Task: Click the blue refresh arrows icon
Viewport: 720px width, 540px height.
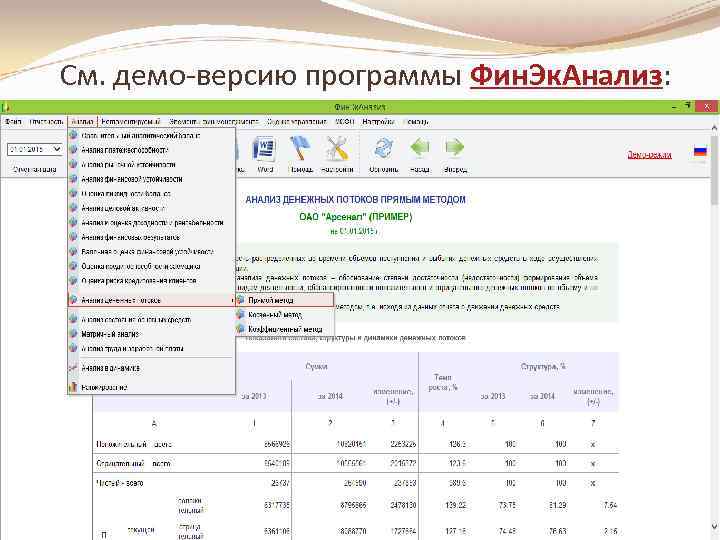Action: 383,148
